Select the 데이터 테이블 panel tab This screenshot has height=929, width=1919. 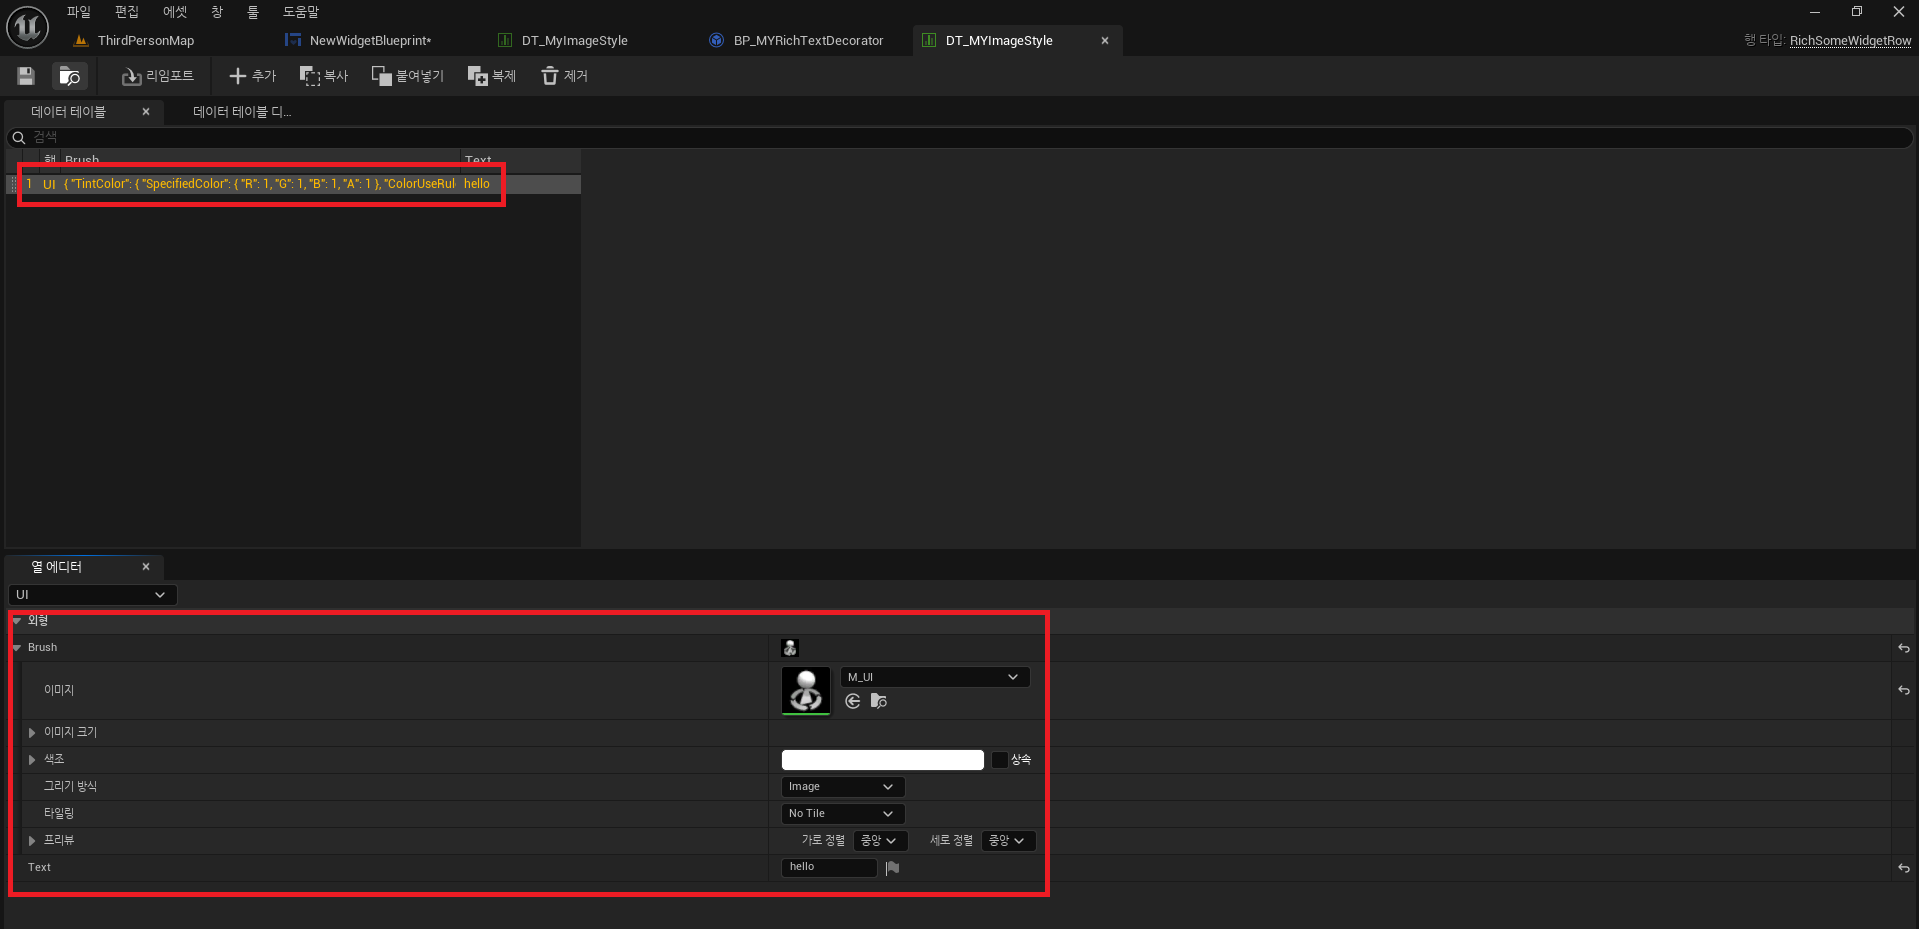[x=68, y=112]
